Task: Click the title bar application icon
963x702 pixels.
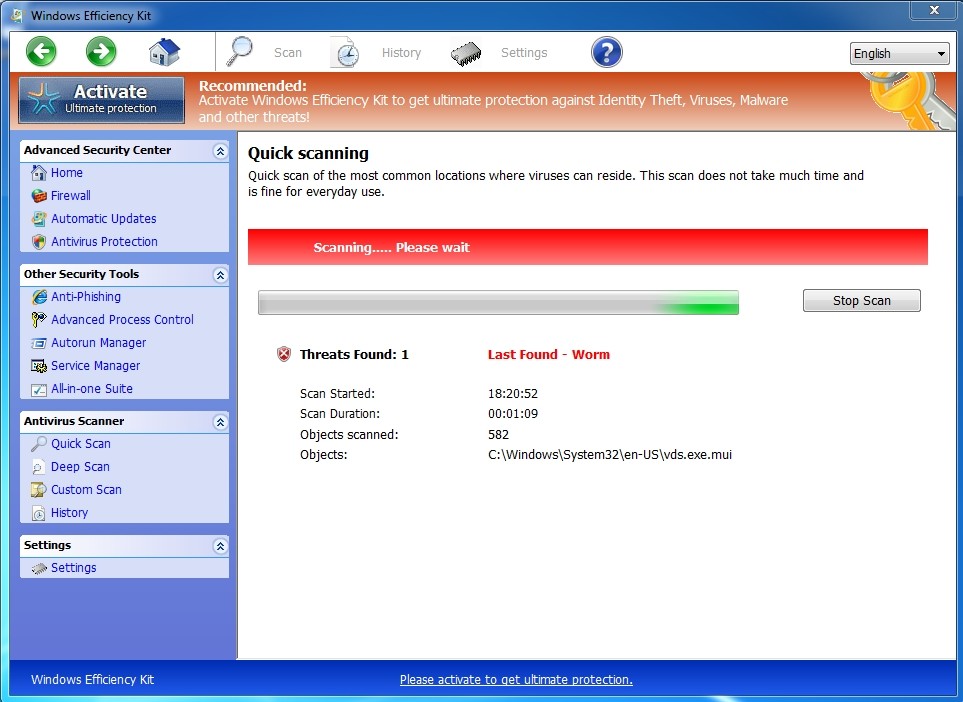Action: click(17, 15)
